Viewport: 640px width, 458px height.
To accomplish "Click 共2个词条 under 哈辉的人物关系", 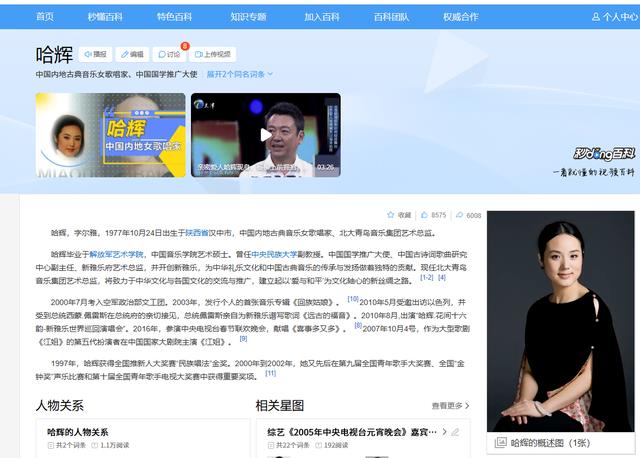I will [x=67, y=445].
